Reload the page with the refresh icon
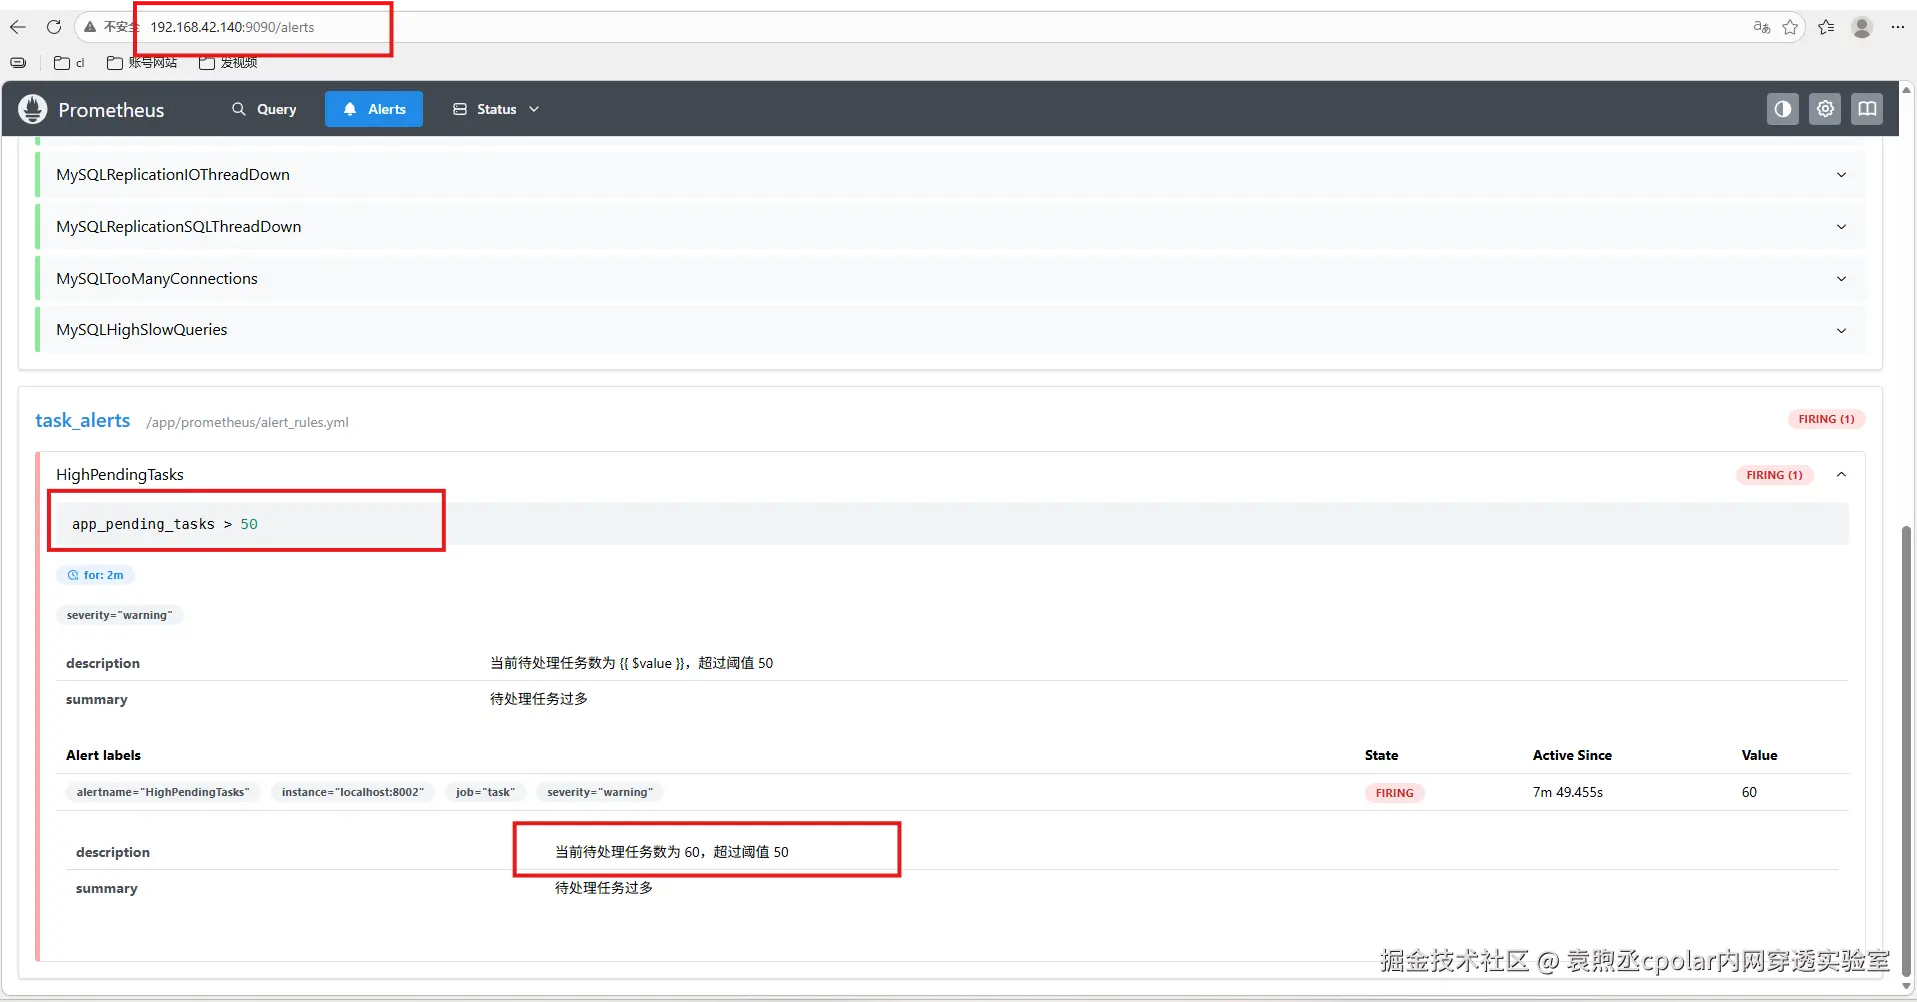 click(54, 27)
